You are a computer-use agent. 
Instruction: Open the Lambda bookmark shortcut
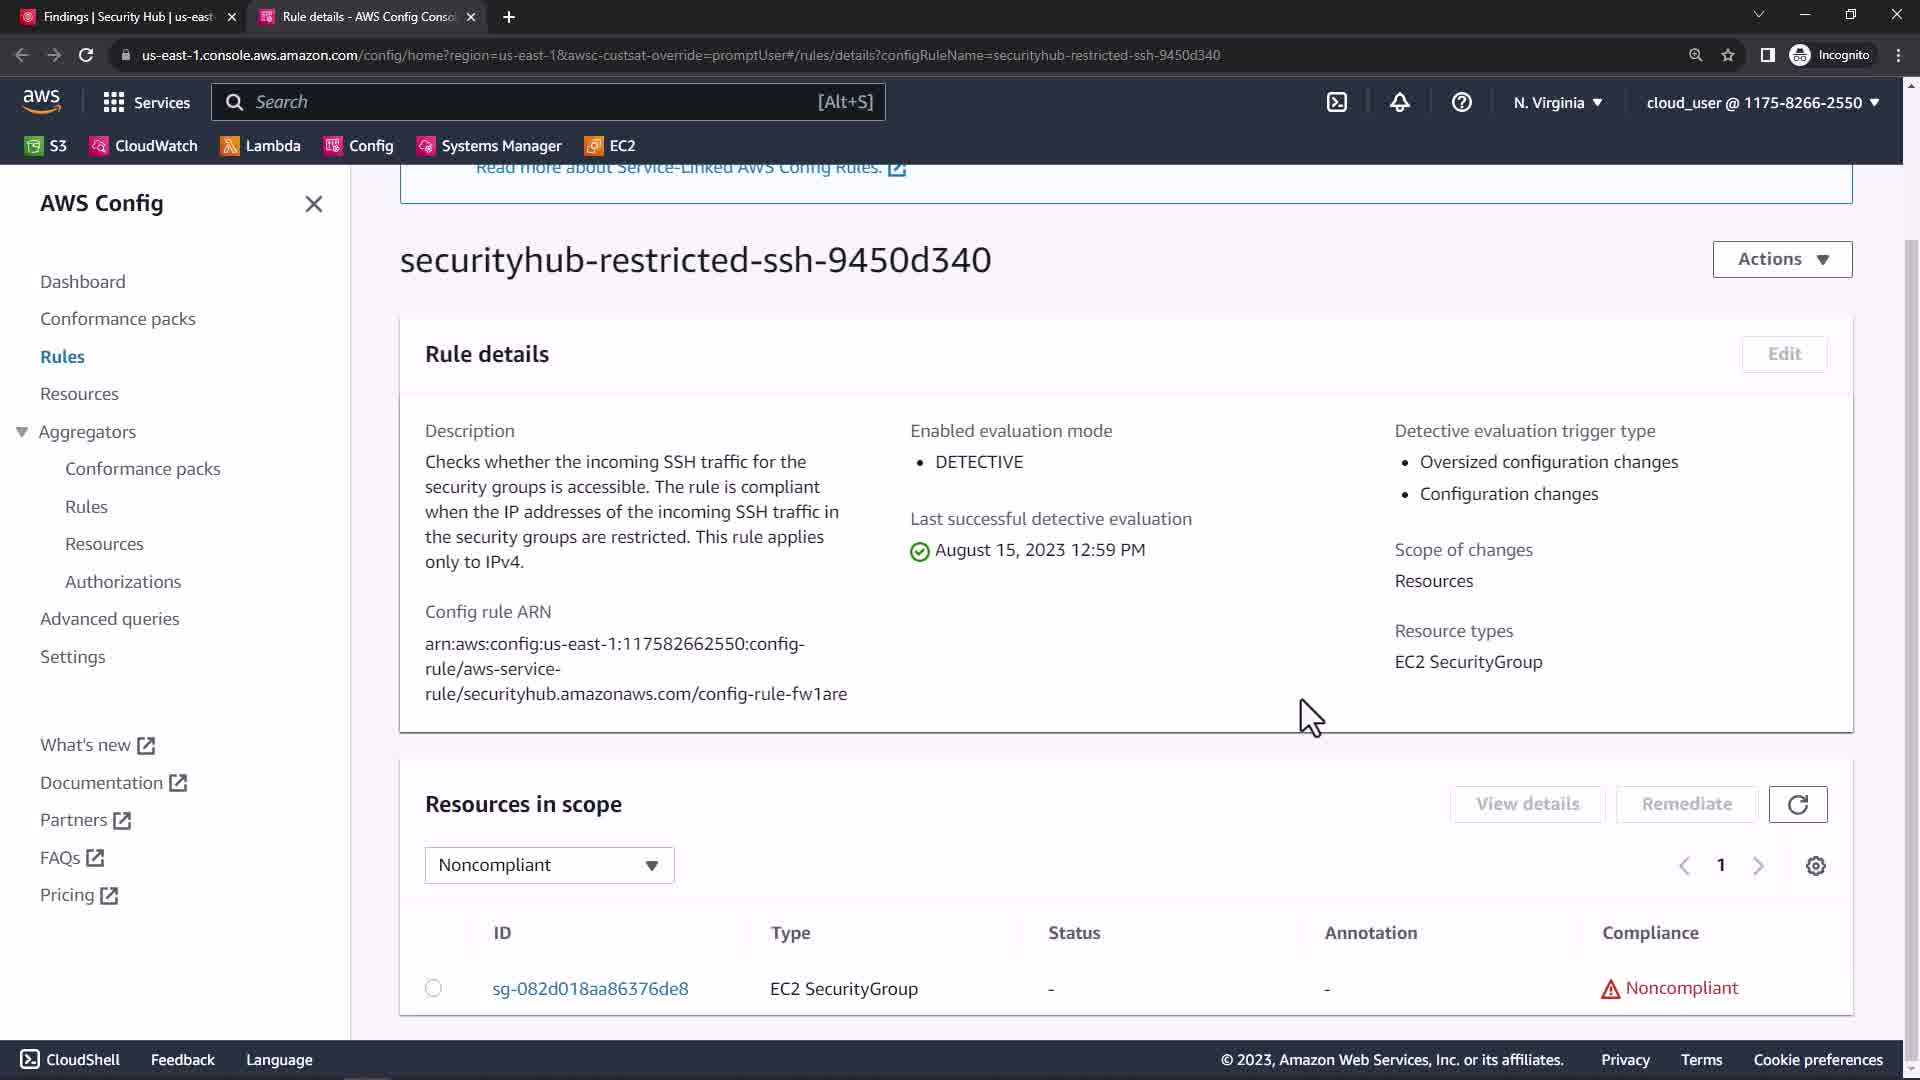(x=261, y=146)
